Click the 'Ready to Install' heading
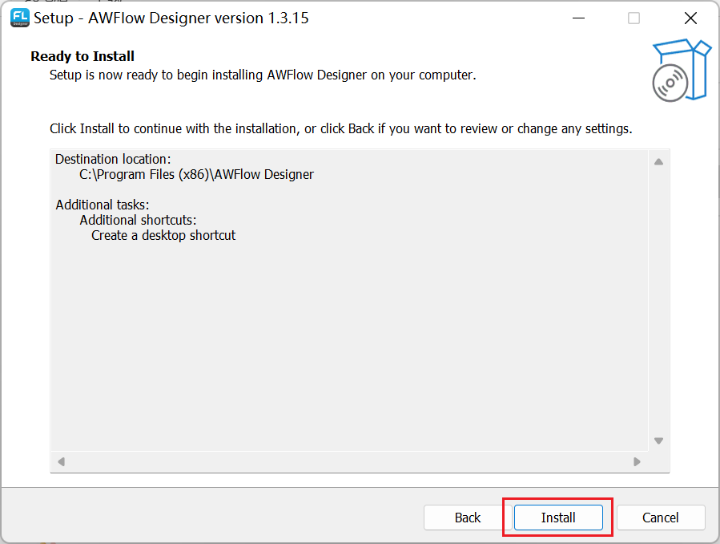This screenshot has height=544, width=720. (x=83, y=56)
